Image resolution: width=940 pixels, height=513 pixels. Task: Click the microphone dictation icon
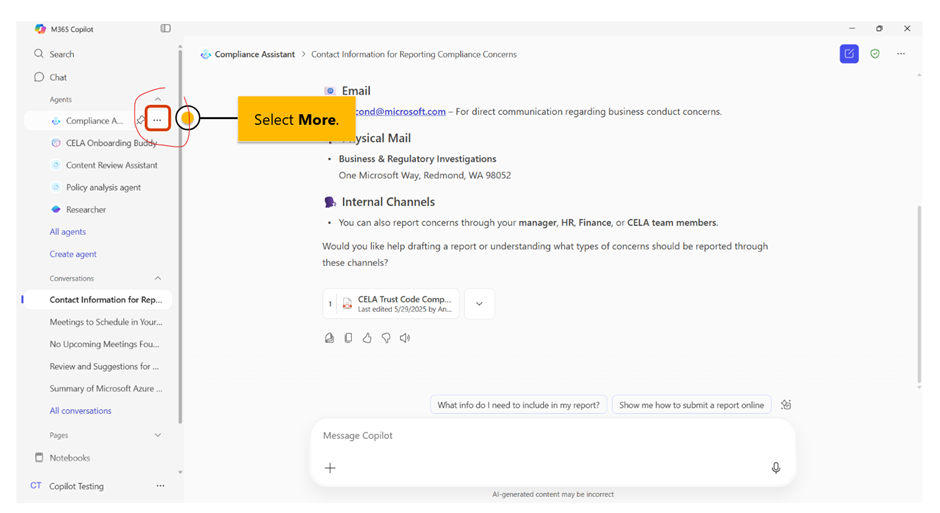pos(776,467)
